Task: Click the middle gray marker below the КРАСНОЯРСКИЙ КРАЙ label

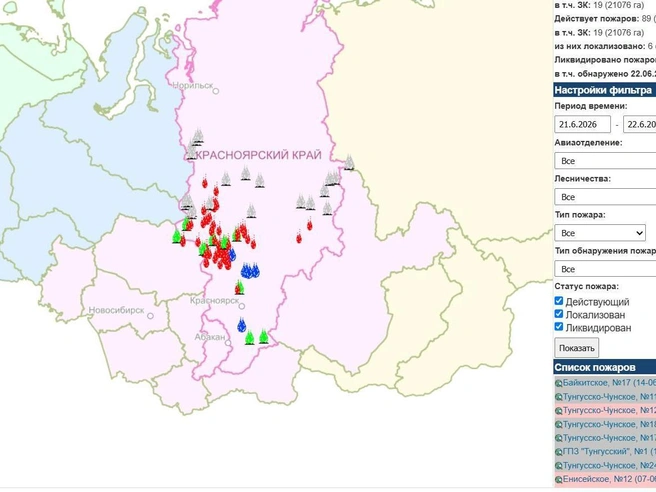Action: 246,173
